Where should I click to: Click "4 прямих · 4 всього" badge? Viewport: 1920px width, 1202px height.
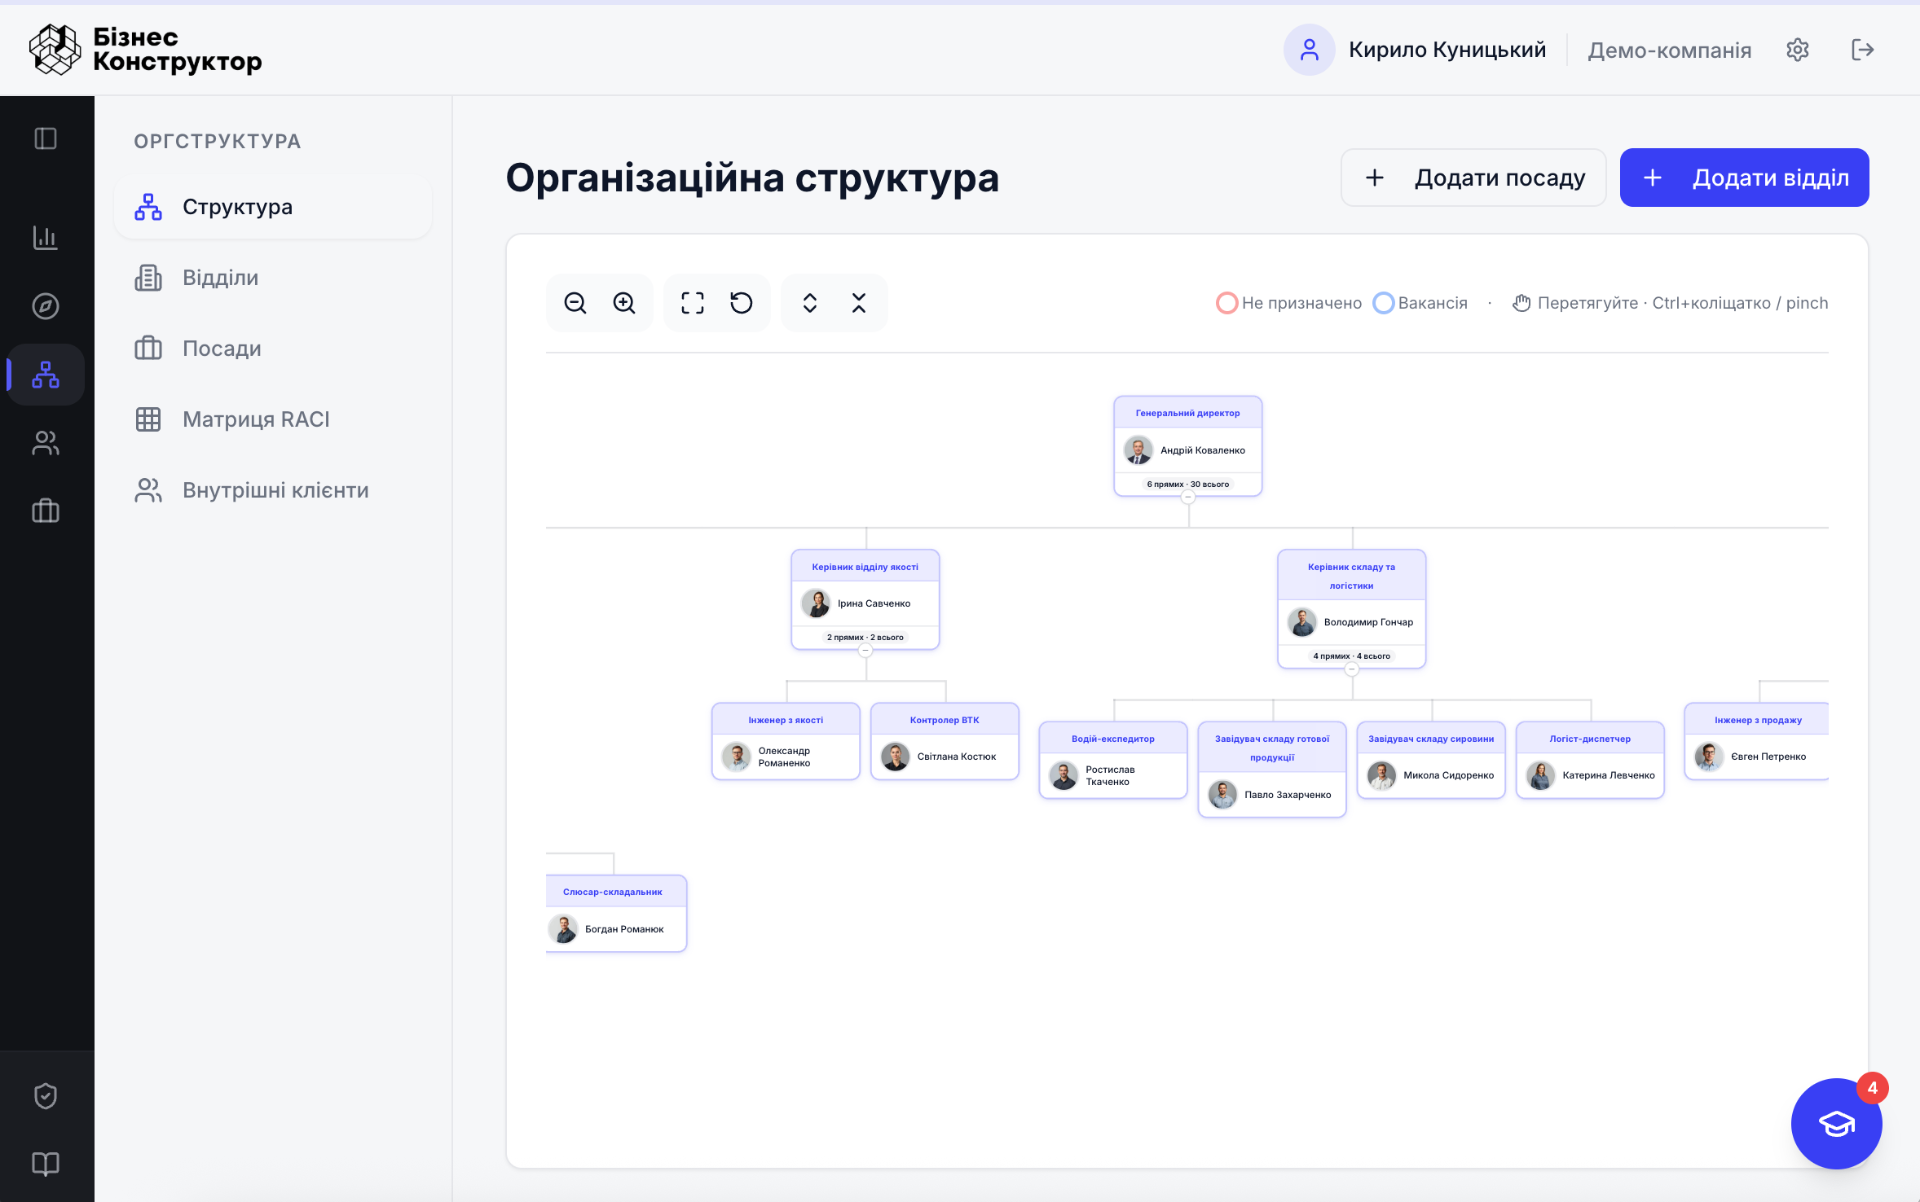click(x=1352, y=656)
